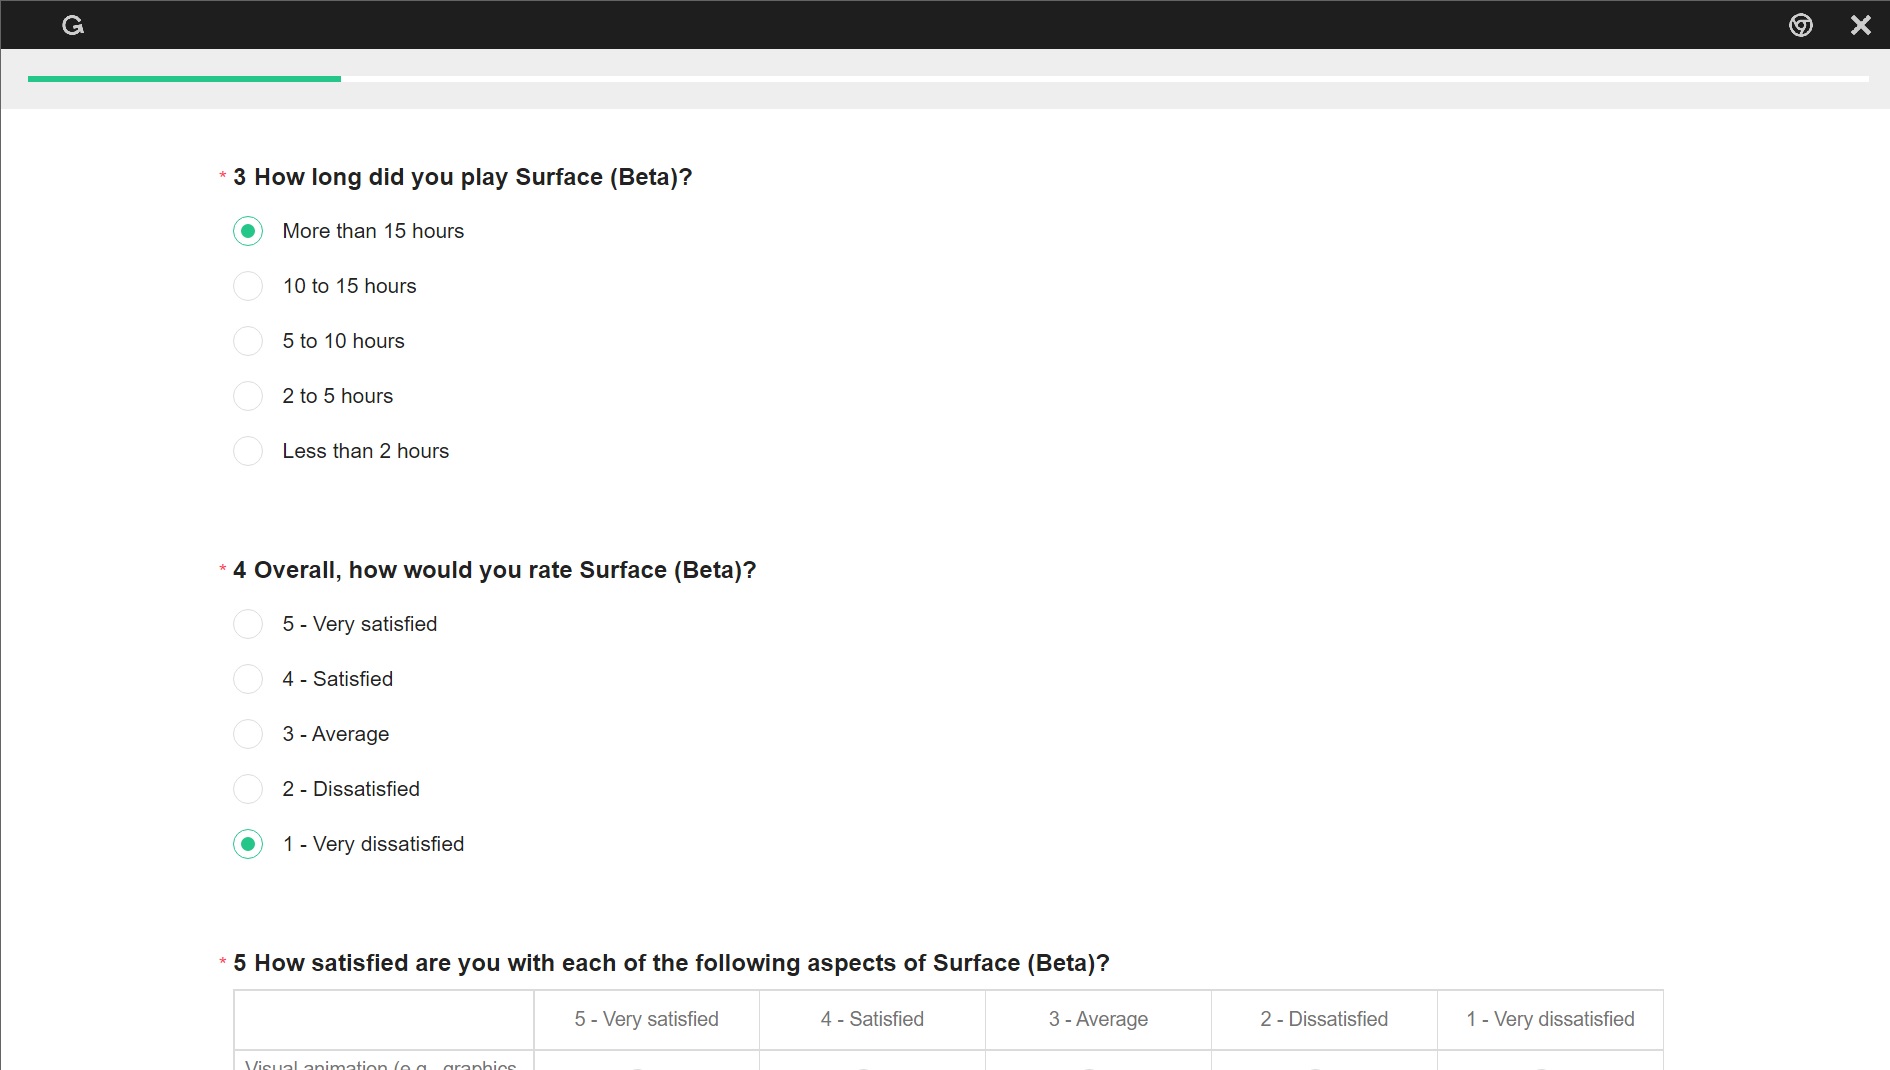Select '1 - Very dissatisfied' overall rating

248,844
